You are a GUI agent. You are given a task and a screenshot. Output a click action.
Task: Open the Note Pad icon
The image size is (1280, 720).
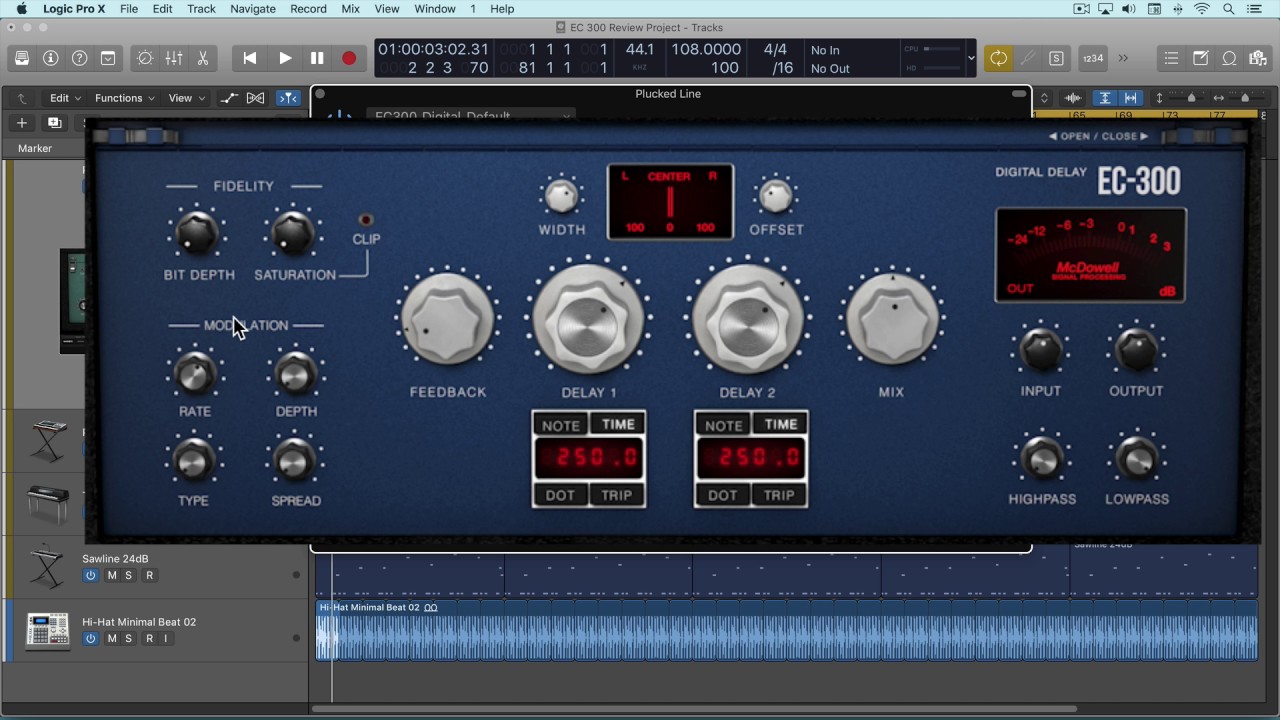[1201, 58]
